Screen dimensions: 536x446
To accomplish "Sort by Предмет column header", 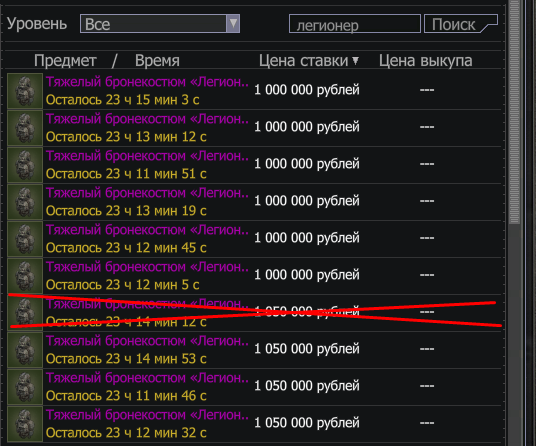I will point(65,61).
